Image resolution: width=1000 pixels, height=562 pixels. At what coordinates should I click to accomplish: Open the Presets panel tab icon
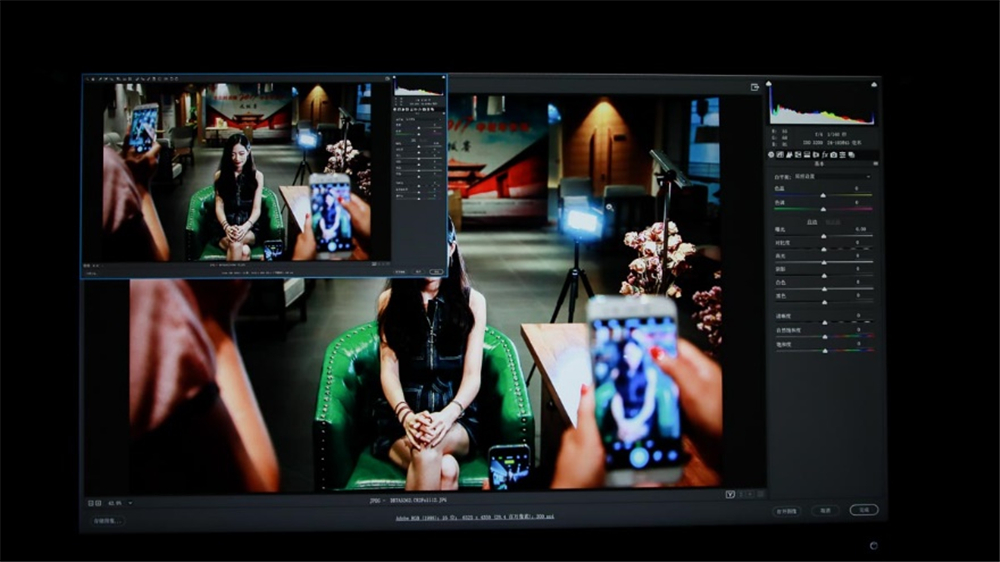pos(842,155)
